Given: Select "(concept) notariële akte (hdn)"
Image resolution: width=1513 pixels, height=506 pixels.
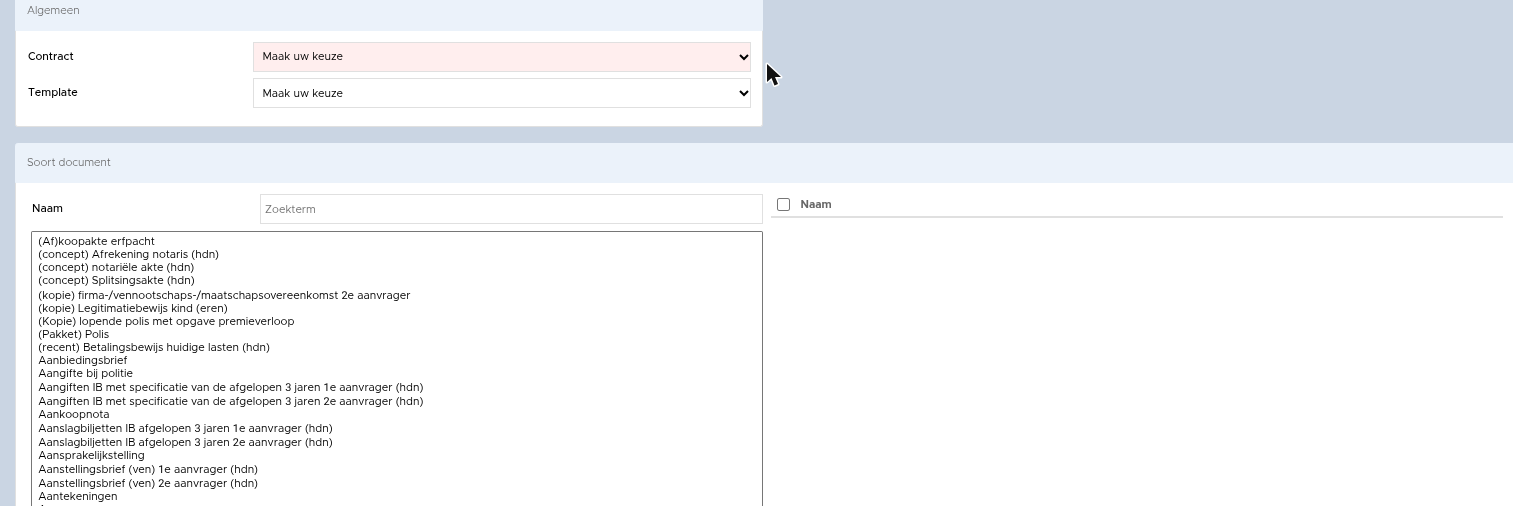Looking at the screenshot, I should coord(397,267).
